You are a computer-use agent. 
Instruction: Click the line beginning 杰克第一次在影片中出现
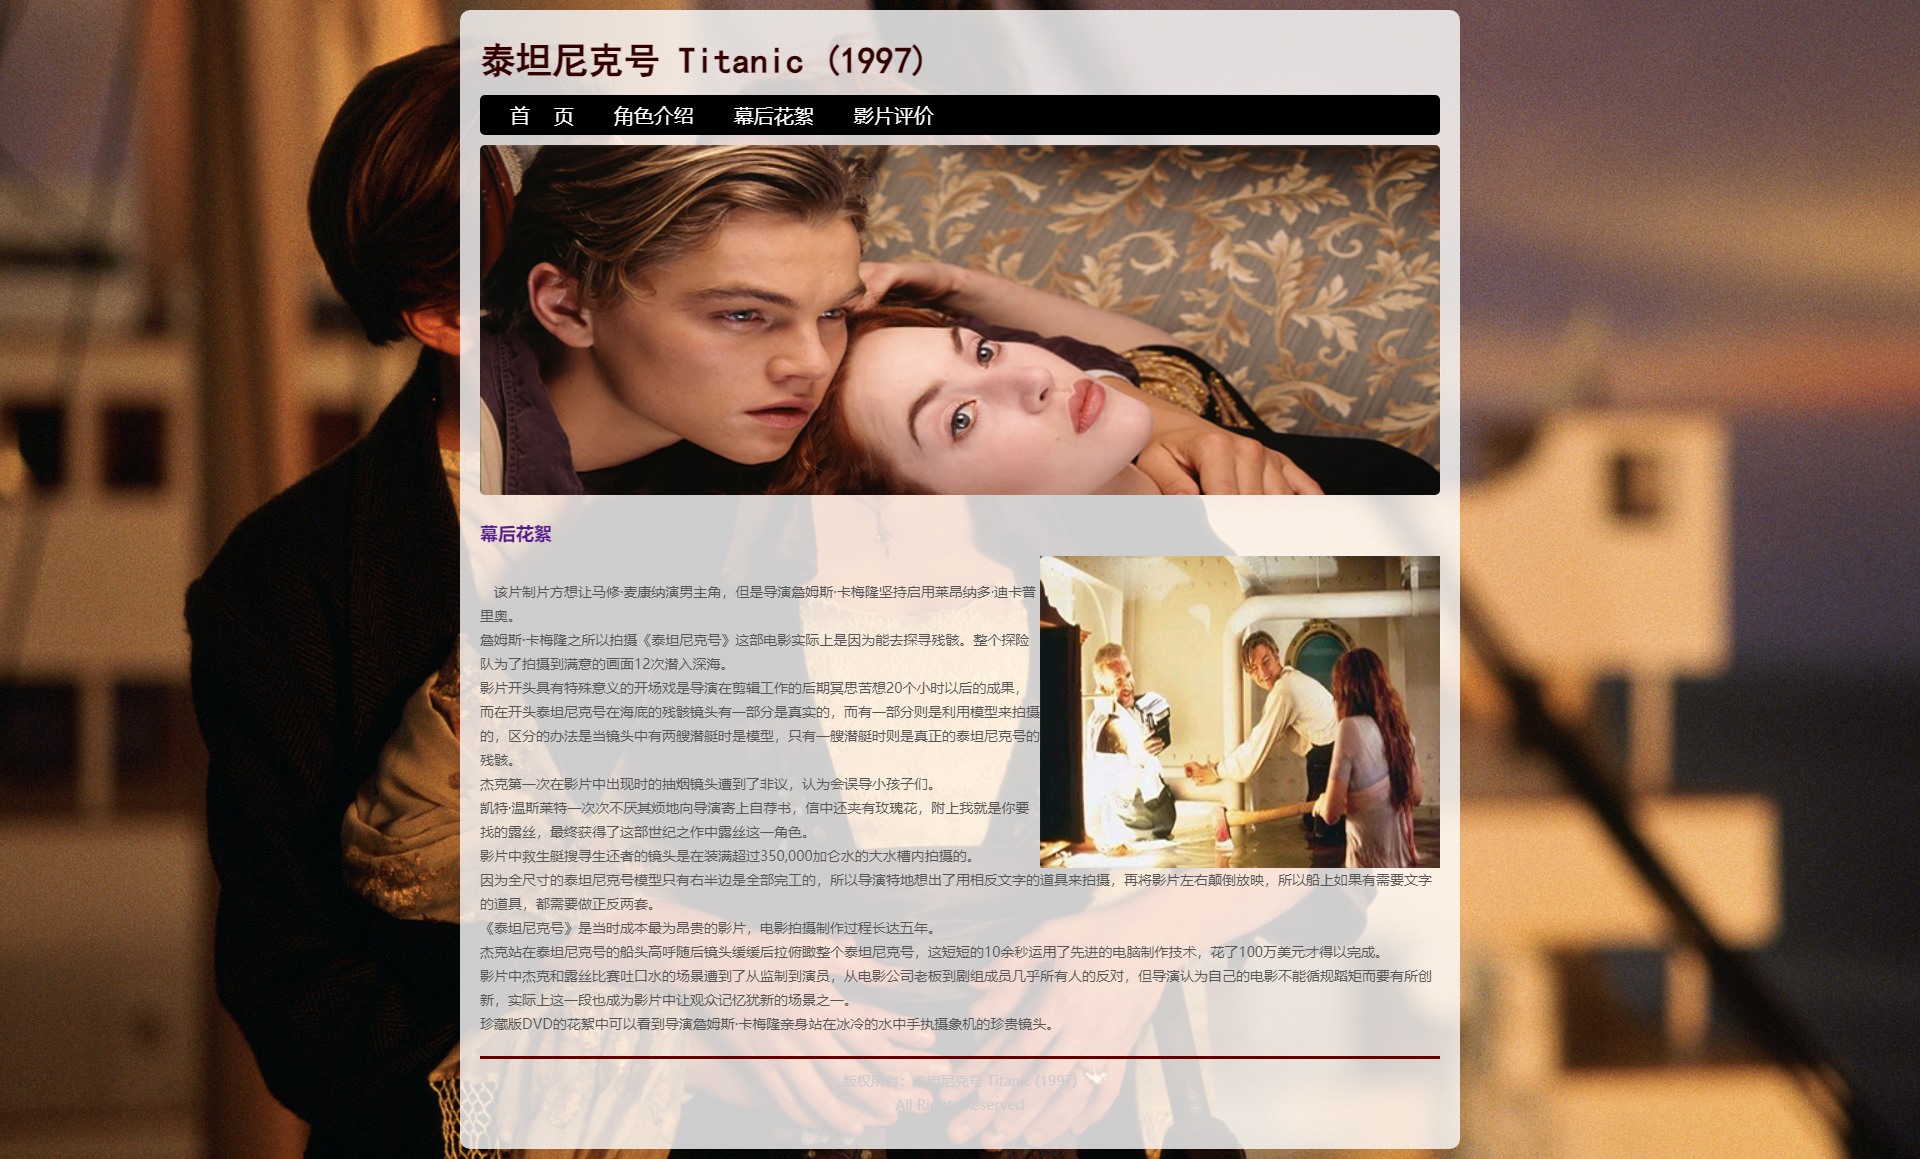pyautogui.click(x=708, y=784)
